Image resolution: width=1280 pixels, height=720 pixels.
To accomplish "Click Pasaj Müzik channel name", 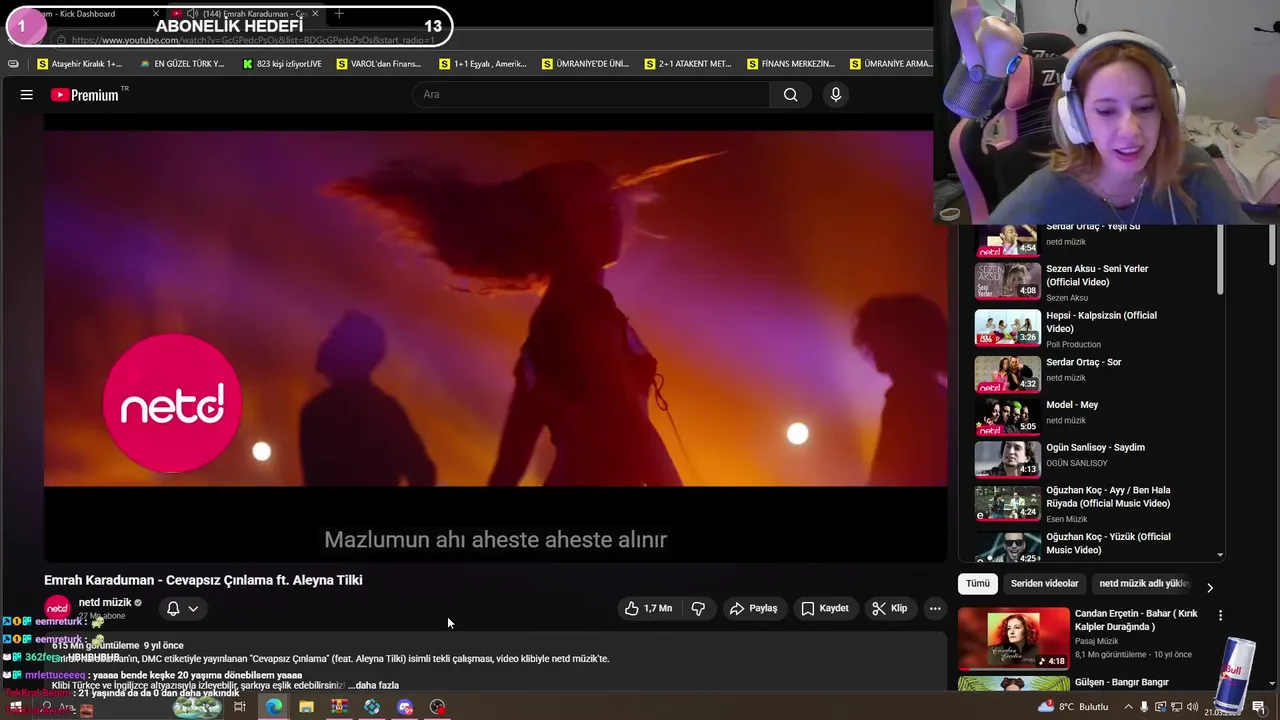I will 1097,641.
